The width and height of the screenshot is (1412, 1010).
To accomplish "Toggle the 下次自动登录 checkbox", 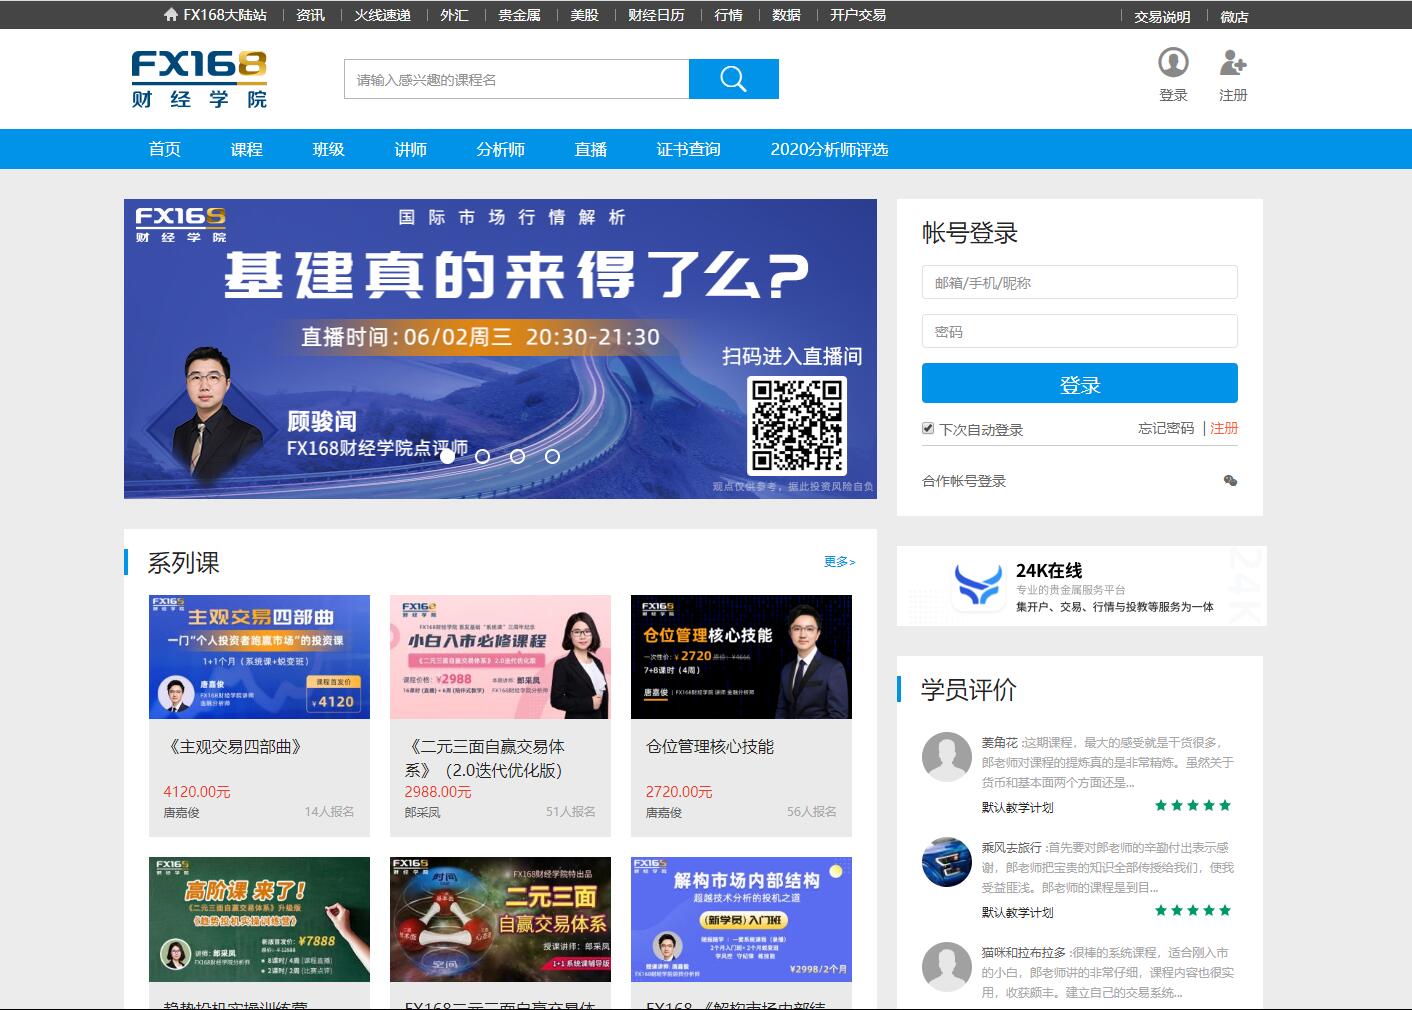I will 928,429.
